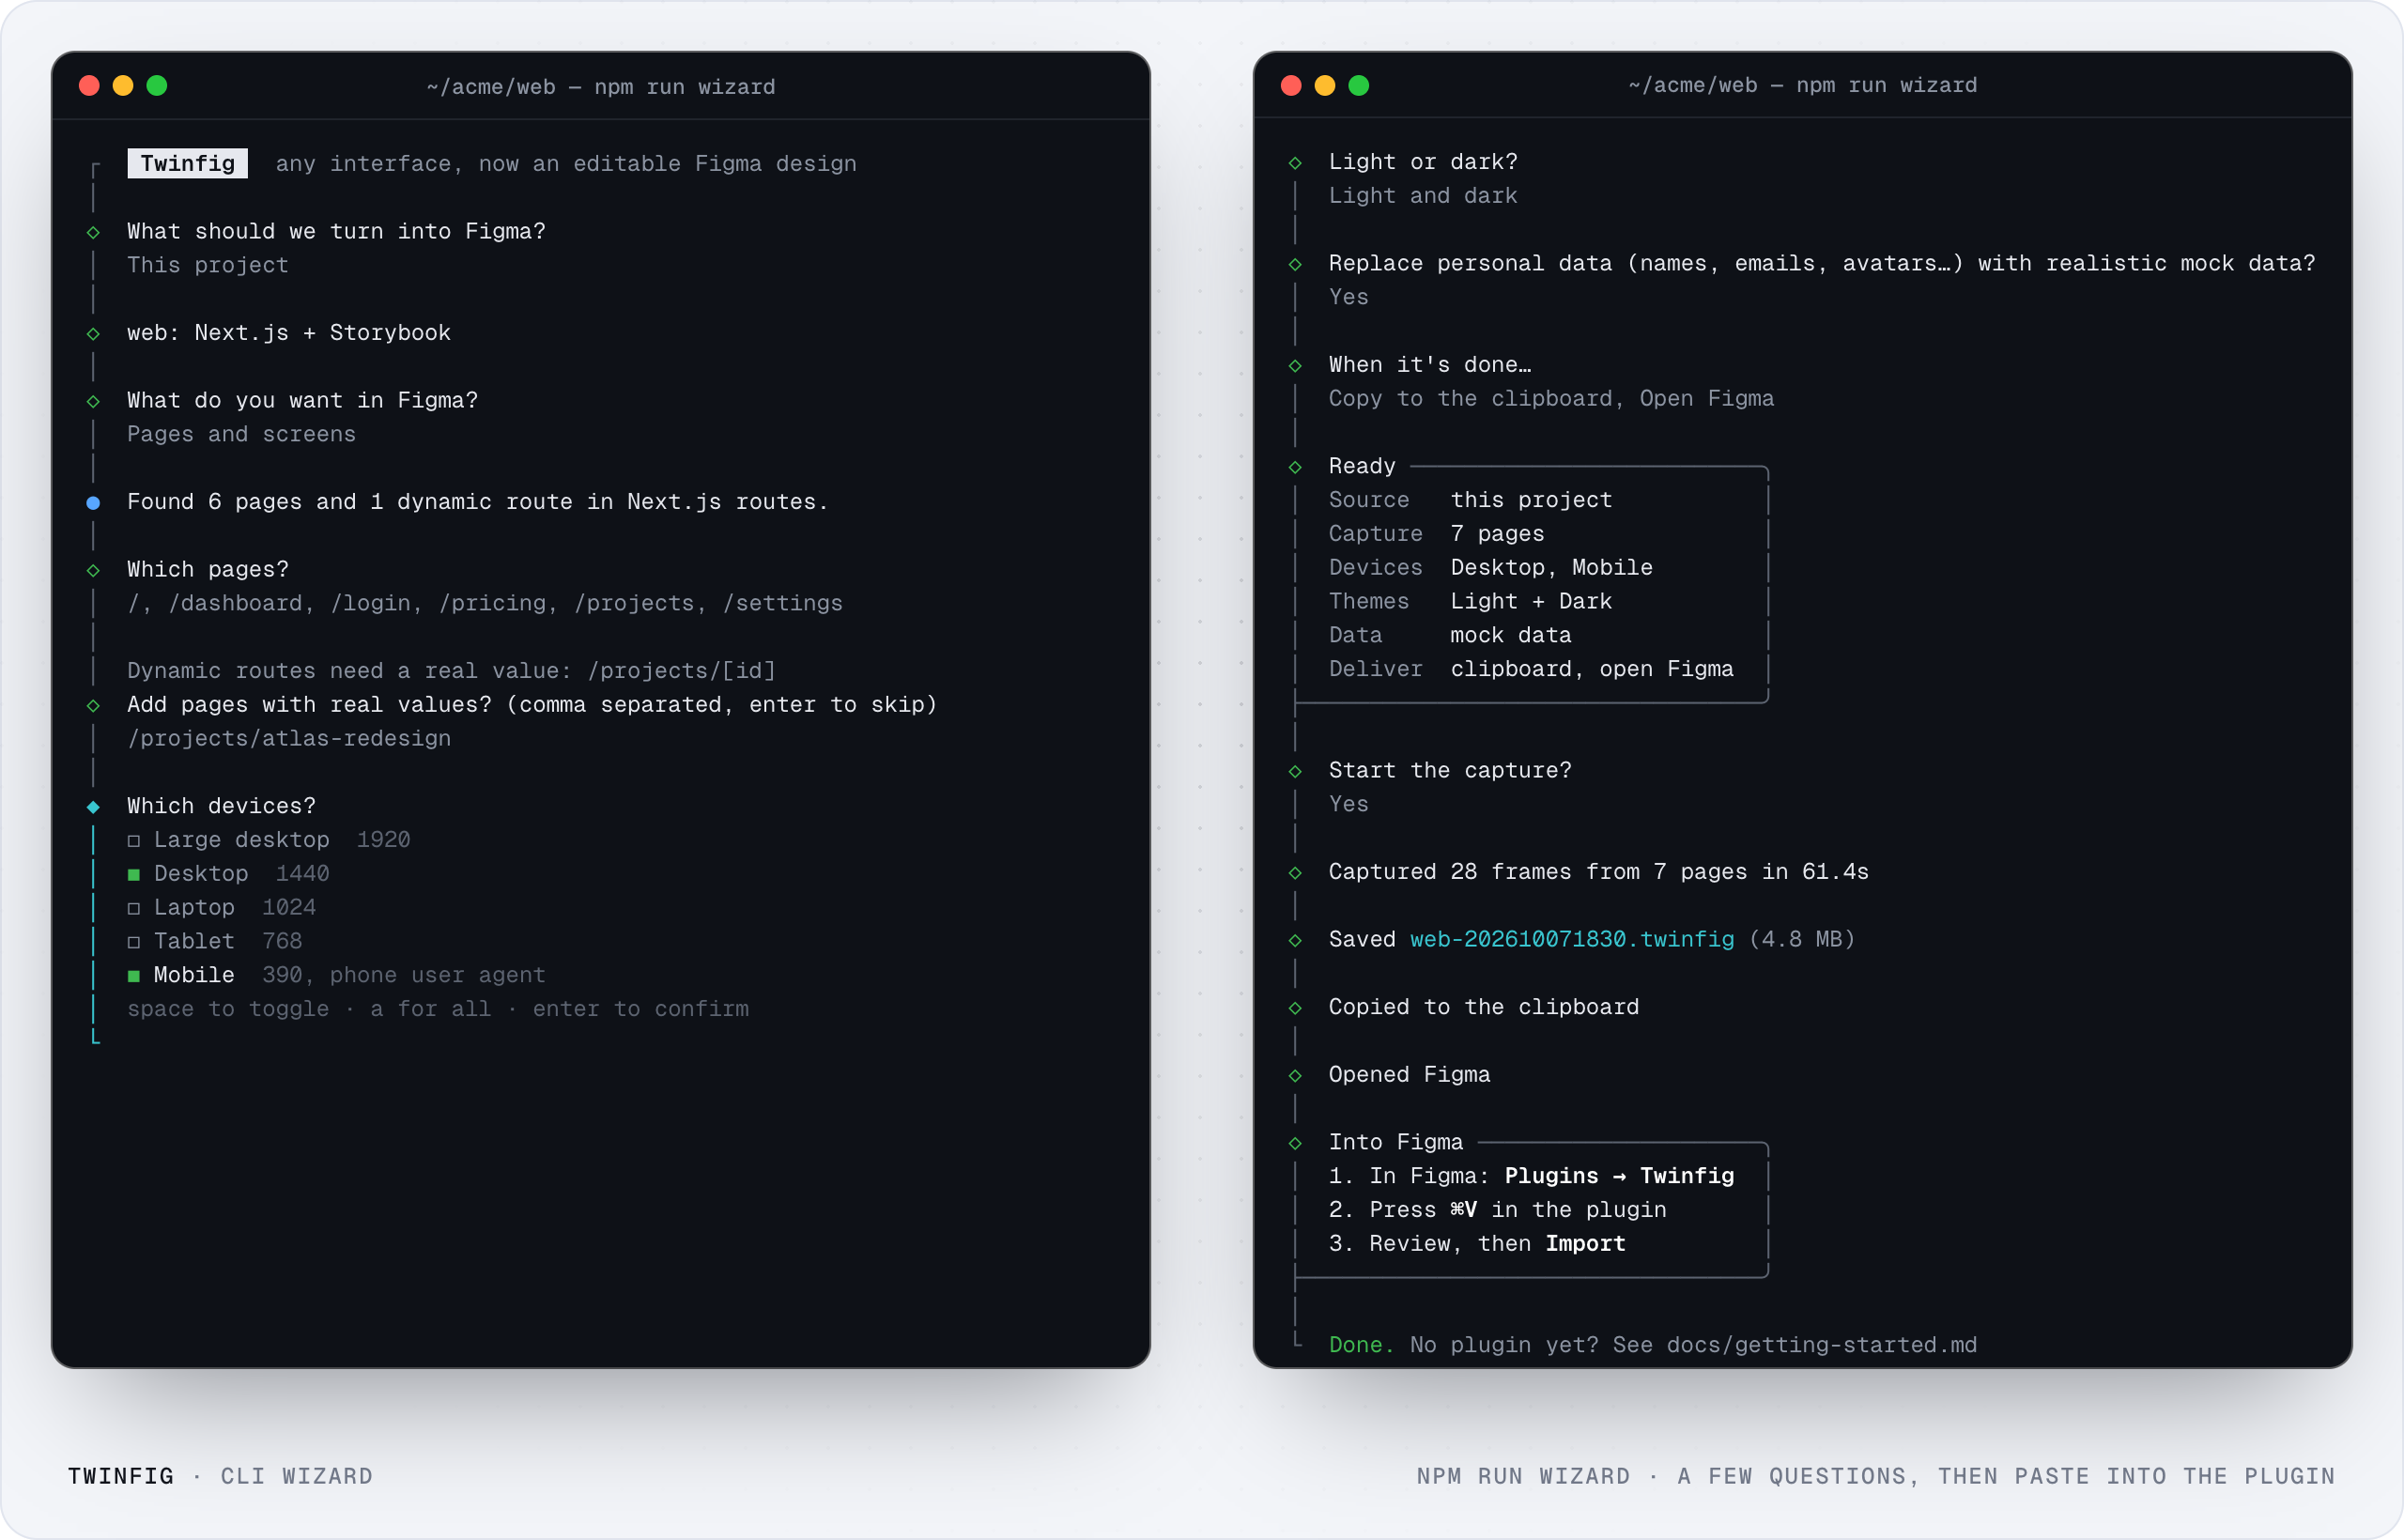
Task: Click Source value 'this project'
Action: point(1531,500)
